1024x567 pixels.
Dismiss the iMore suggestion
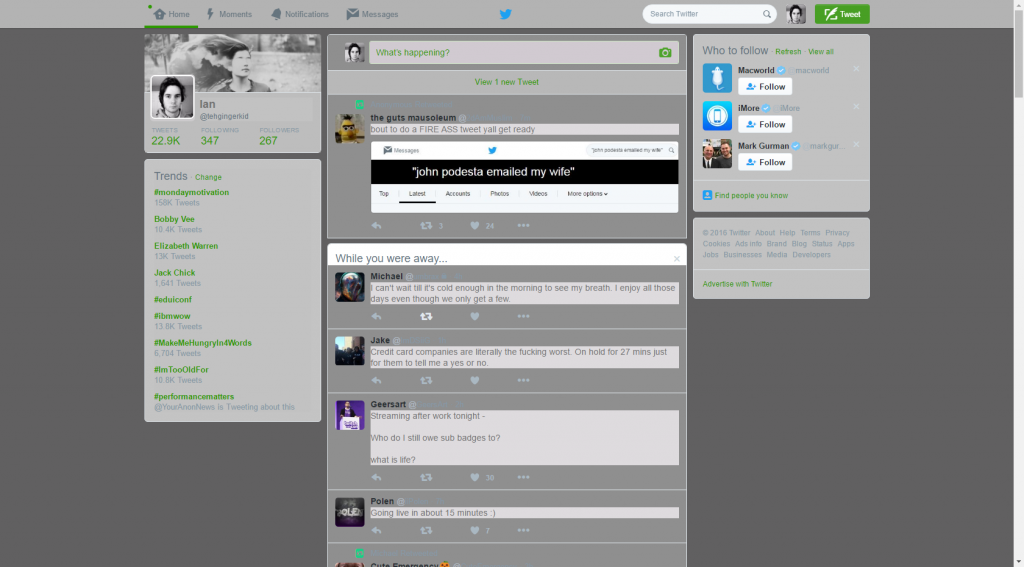856,107
